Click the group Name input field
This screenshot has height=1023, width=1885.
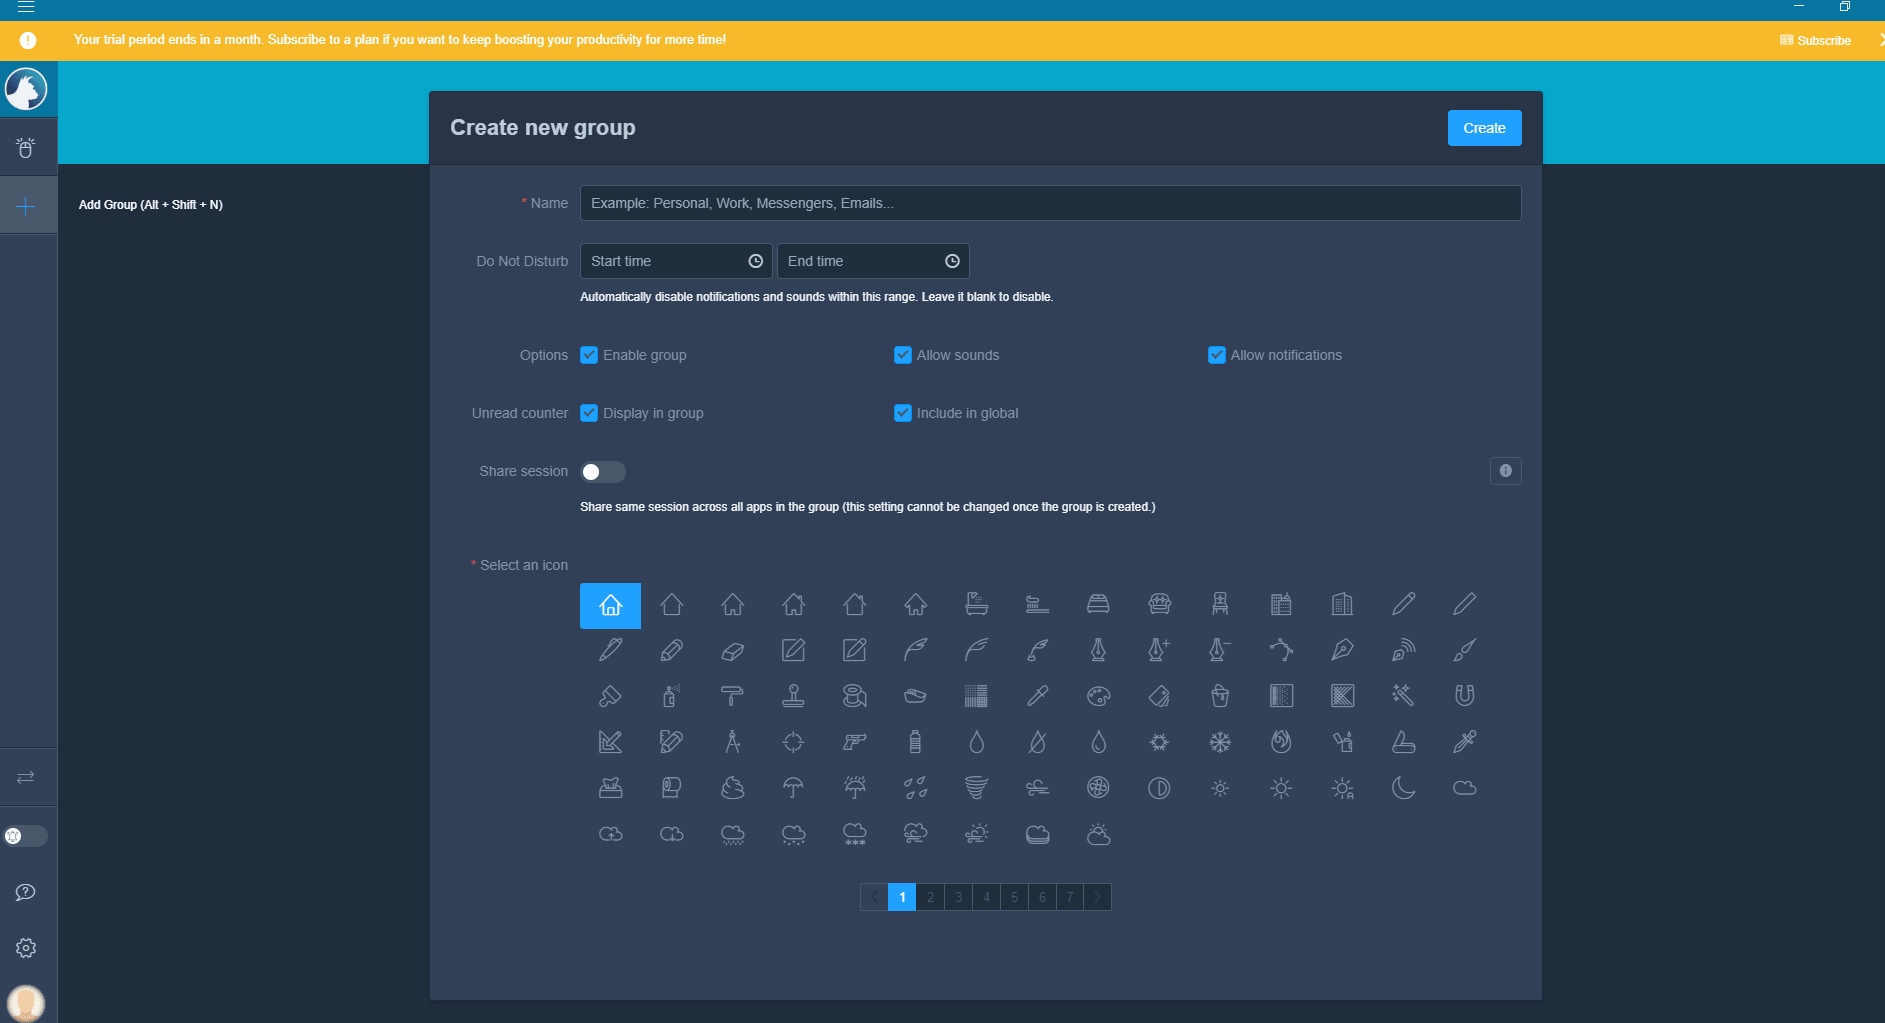coord(1050,203)
